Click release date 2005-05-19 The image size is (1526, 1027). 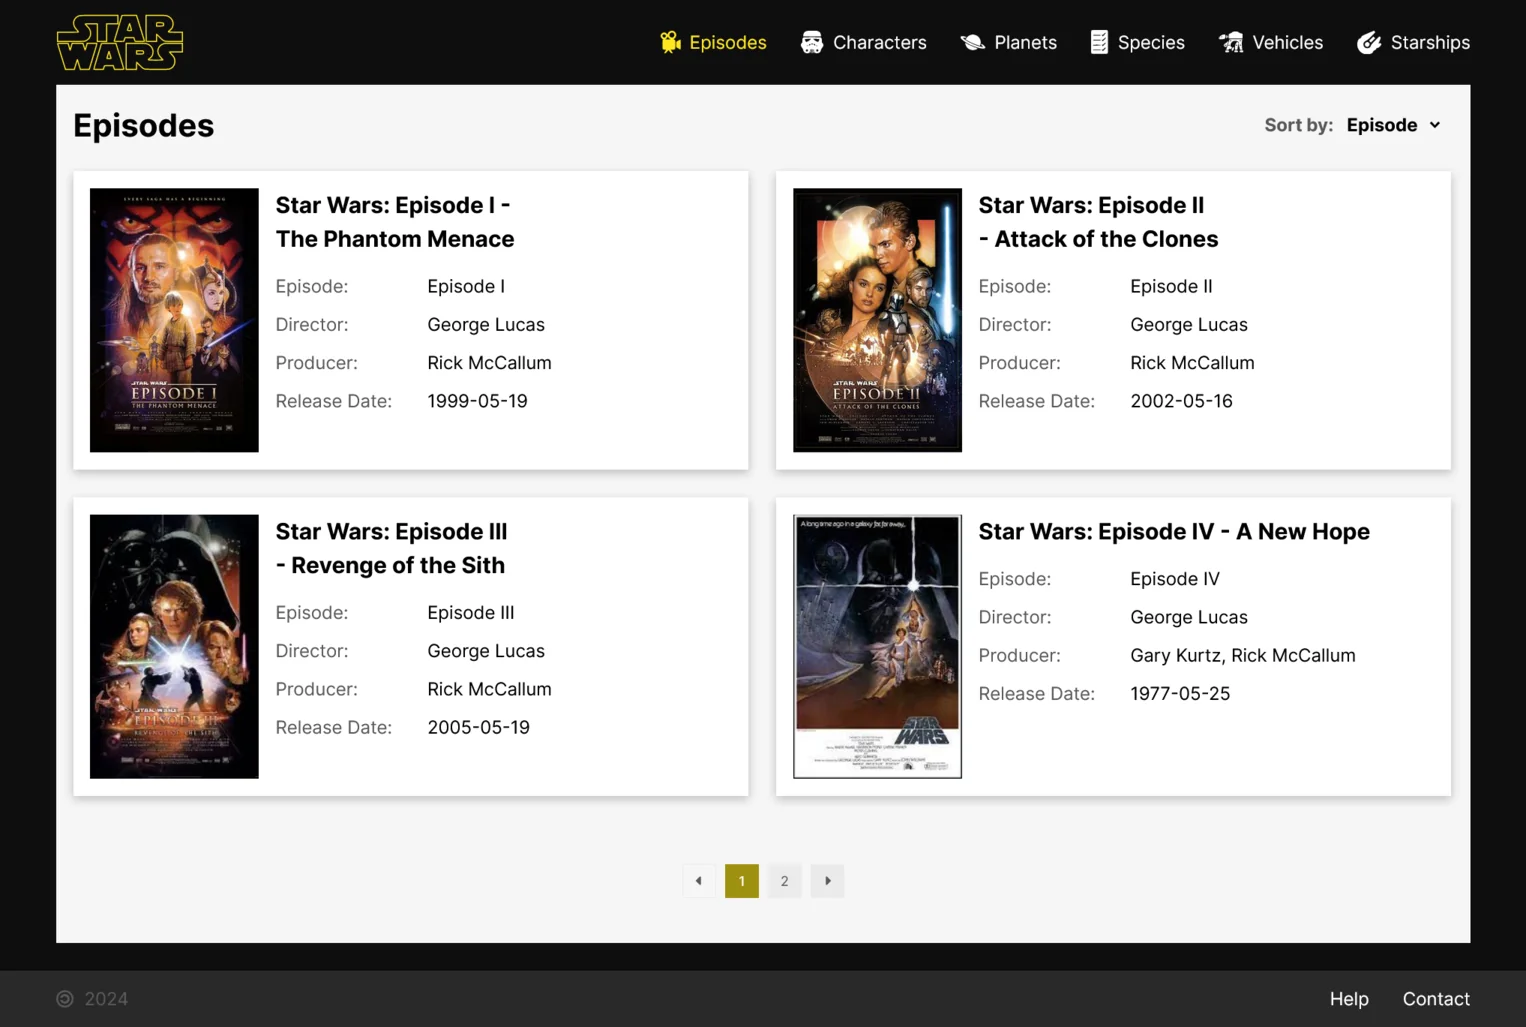pos(478,727)
